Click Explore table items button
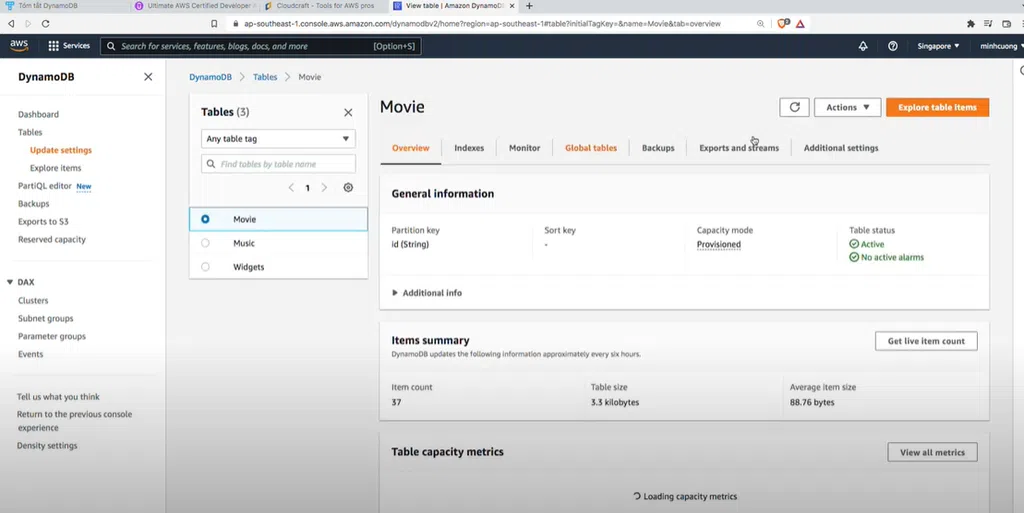The width and height of the screenshot is (1024, 513). [x=937, y=107]
